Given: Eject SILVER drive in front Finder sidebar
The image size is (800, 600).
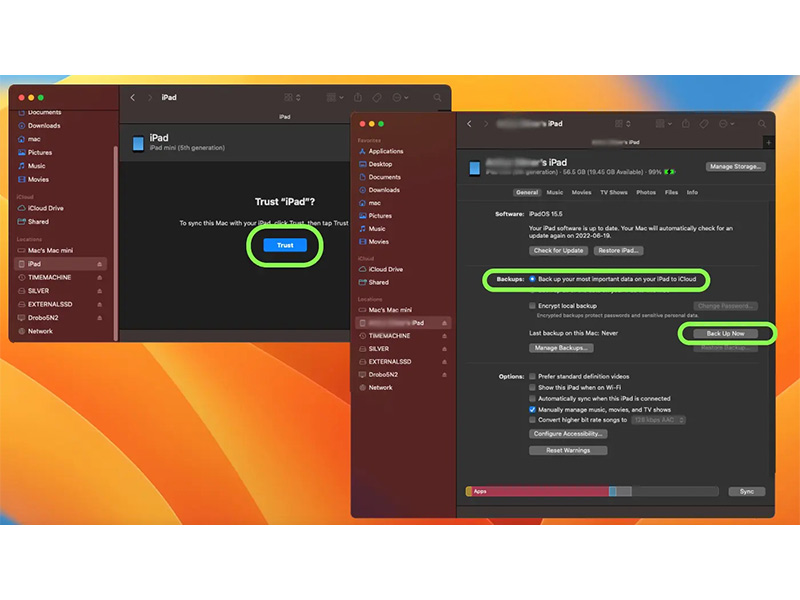Looking at the screenshot, I should click(x=444, y=349).
